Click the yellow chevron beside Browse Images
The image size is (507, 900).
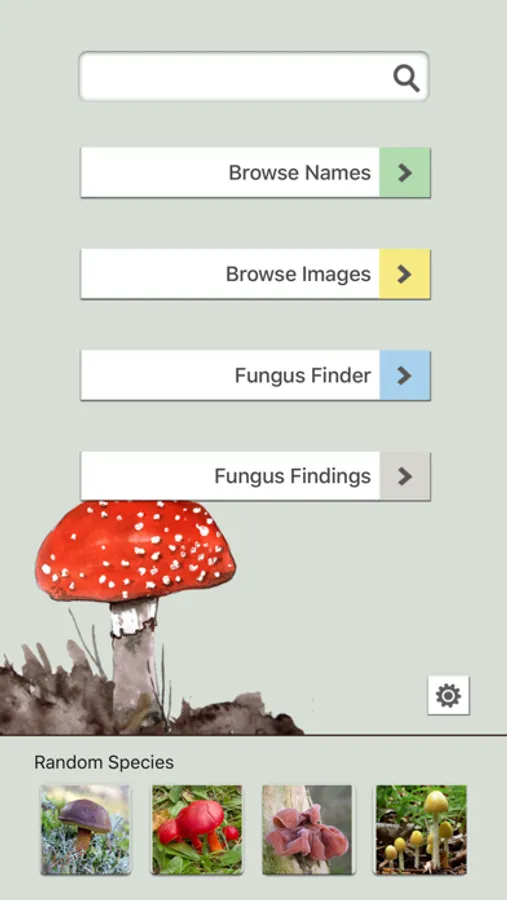tap(405, 274)
